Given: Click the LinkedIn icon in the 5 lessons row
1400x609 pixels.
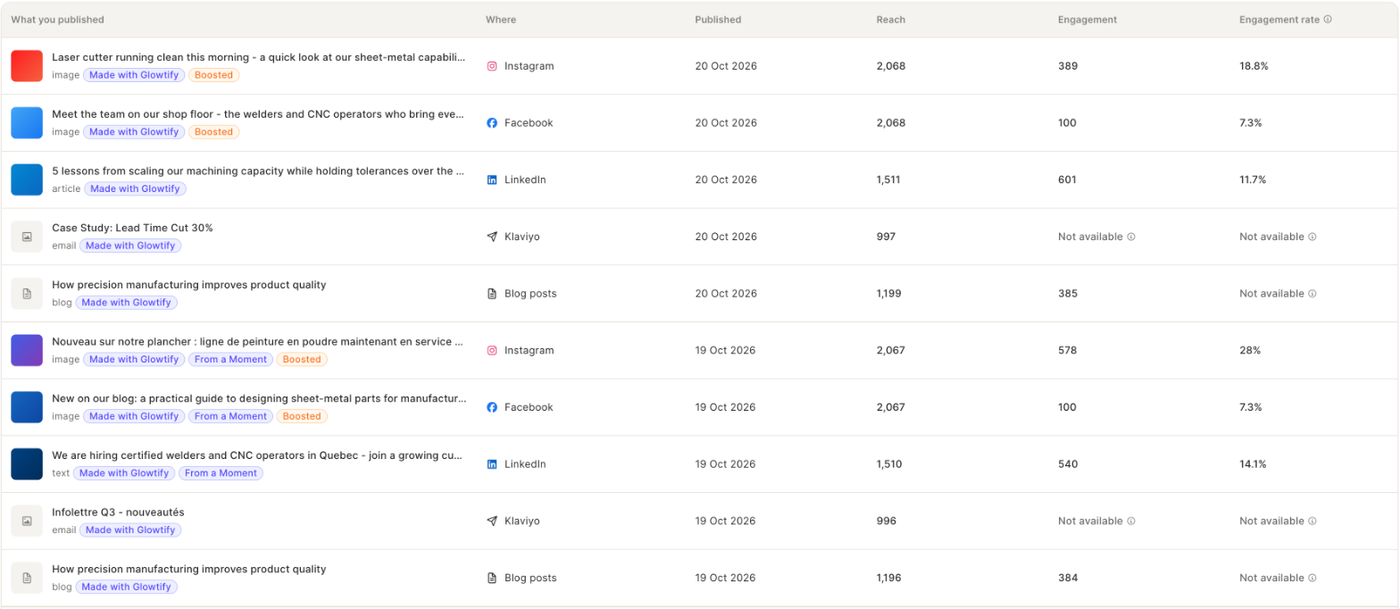Looking at the screenshot, I should 492,180.
